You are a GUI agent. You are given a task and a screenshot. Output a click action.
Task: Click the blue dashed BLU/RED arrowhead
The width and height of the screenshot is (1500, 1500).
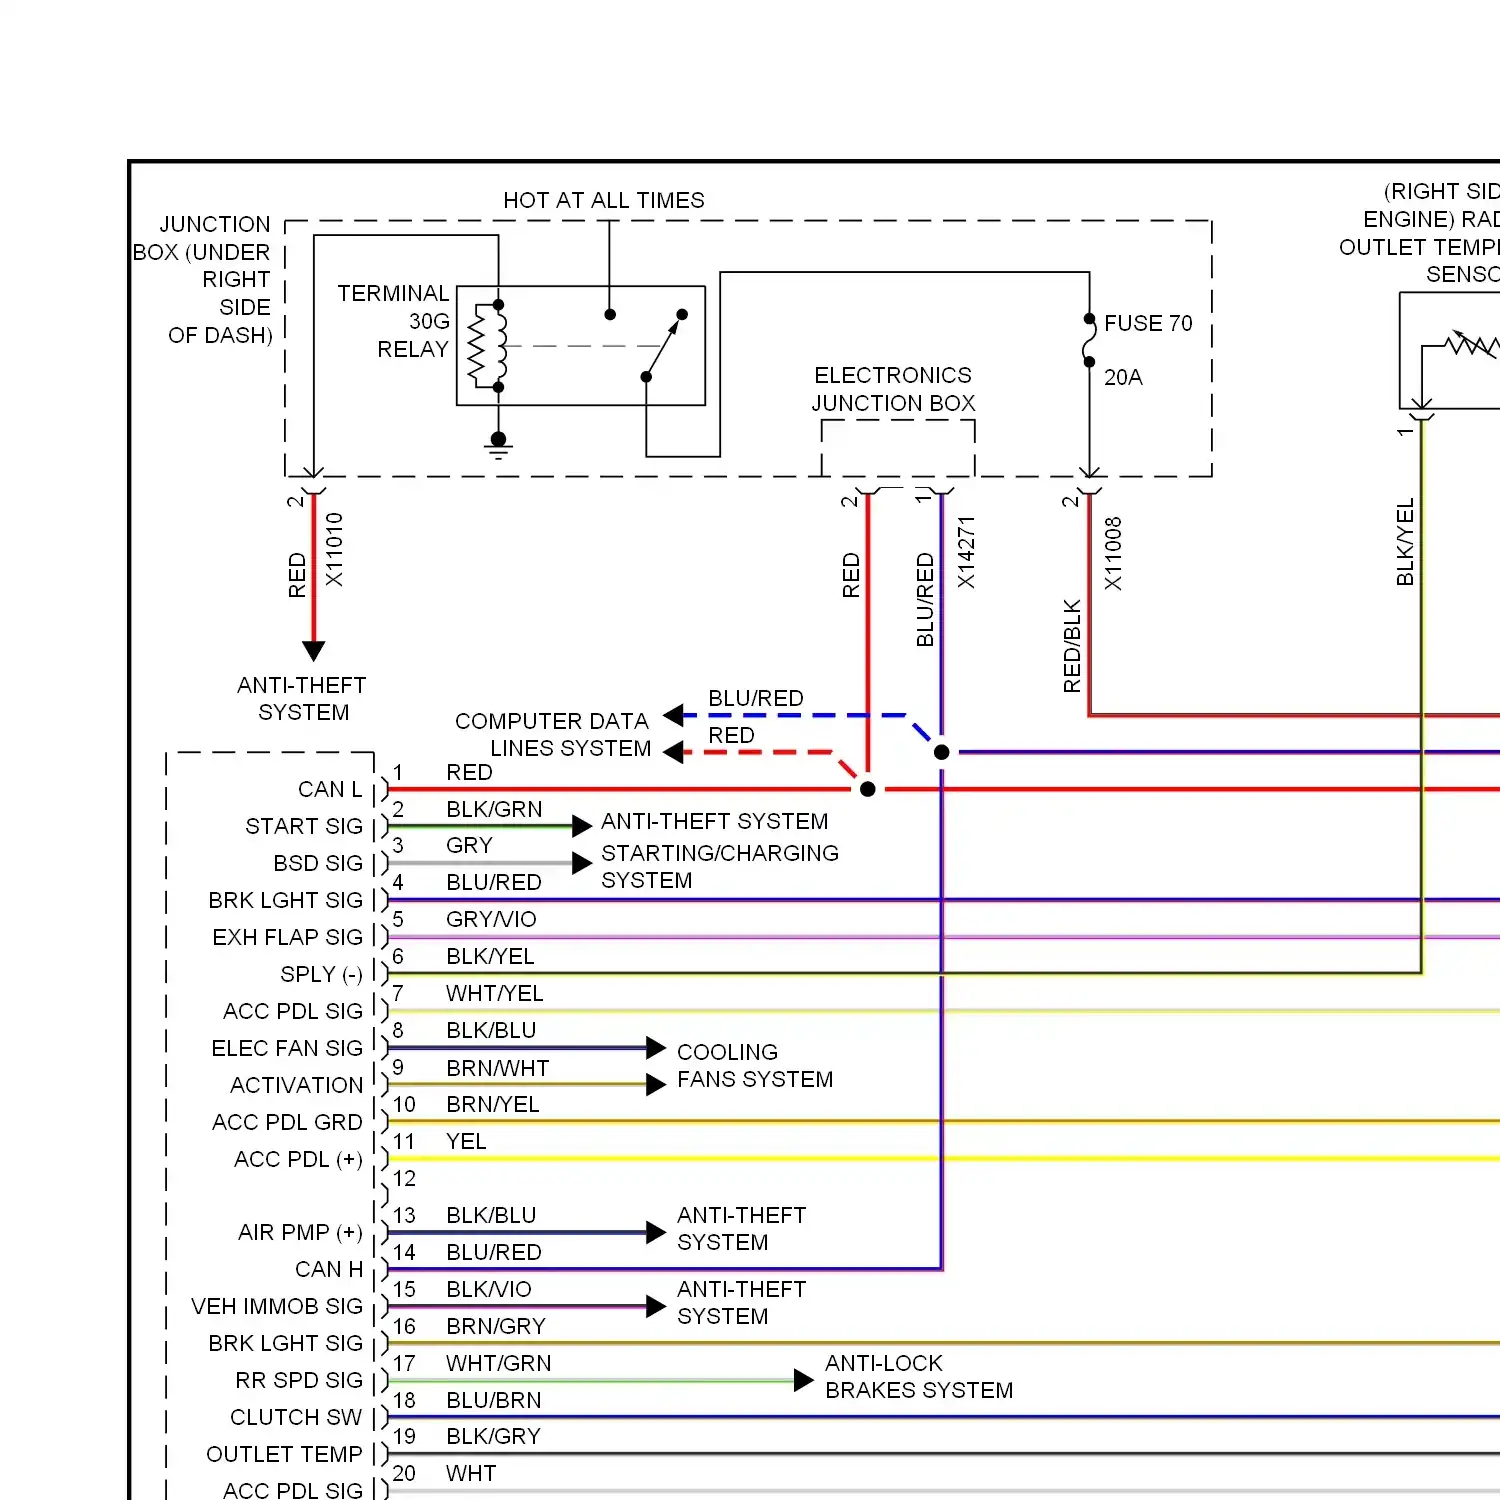pyautogui.click(x=673, y=715)
